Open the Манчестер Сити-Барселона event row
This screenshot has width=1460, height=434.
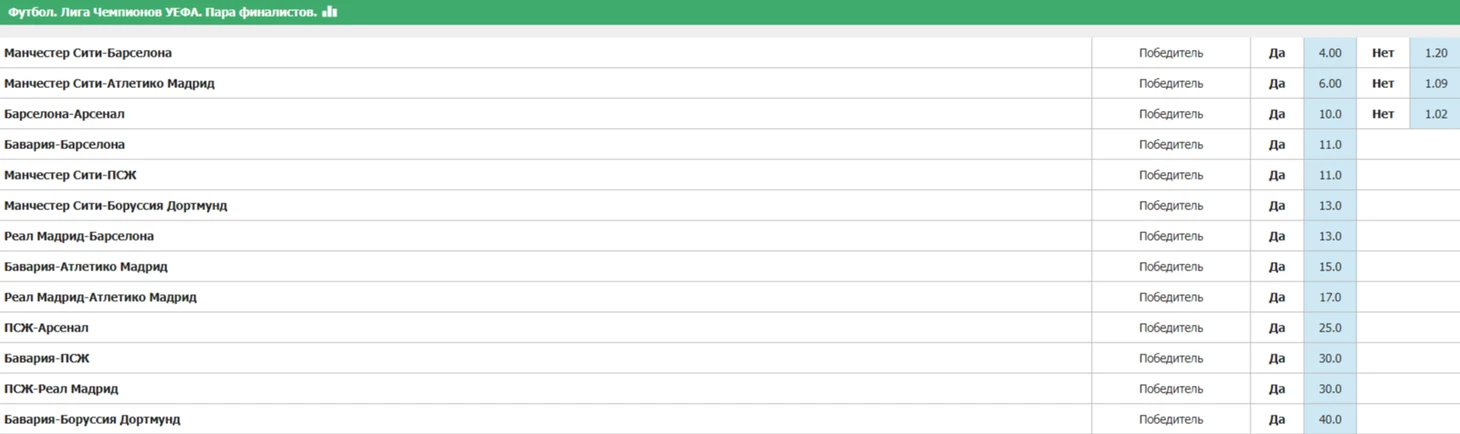[88, 53]
